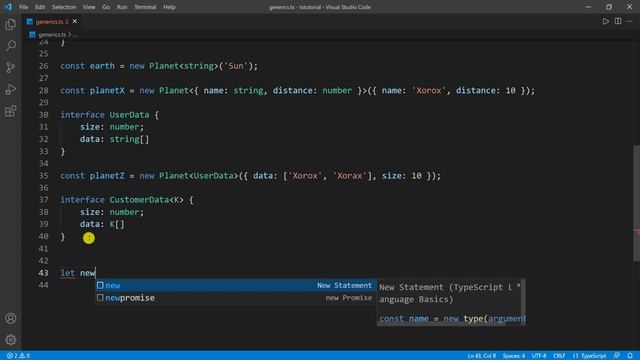Click 'CustomerData' on line 37
The image size is (640, 360).
click(x=139, y=200)
